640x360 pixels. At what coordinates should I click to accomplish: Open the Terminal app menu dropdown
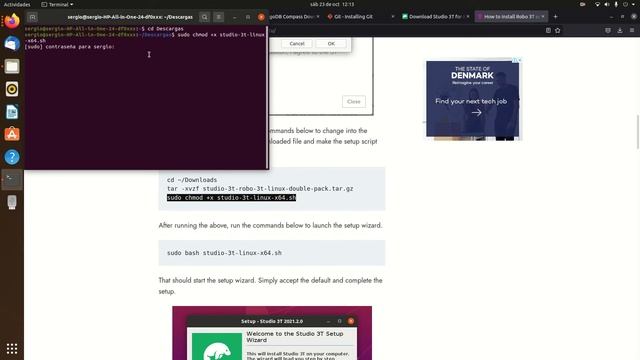57,4
